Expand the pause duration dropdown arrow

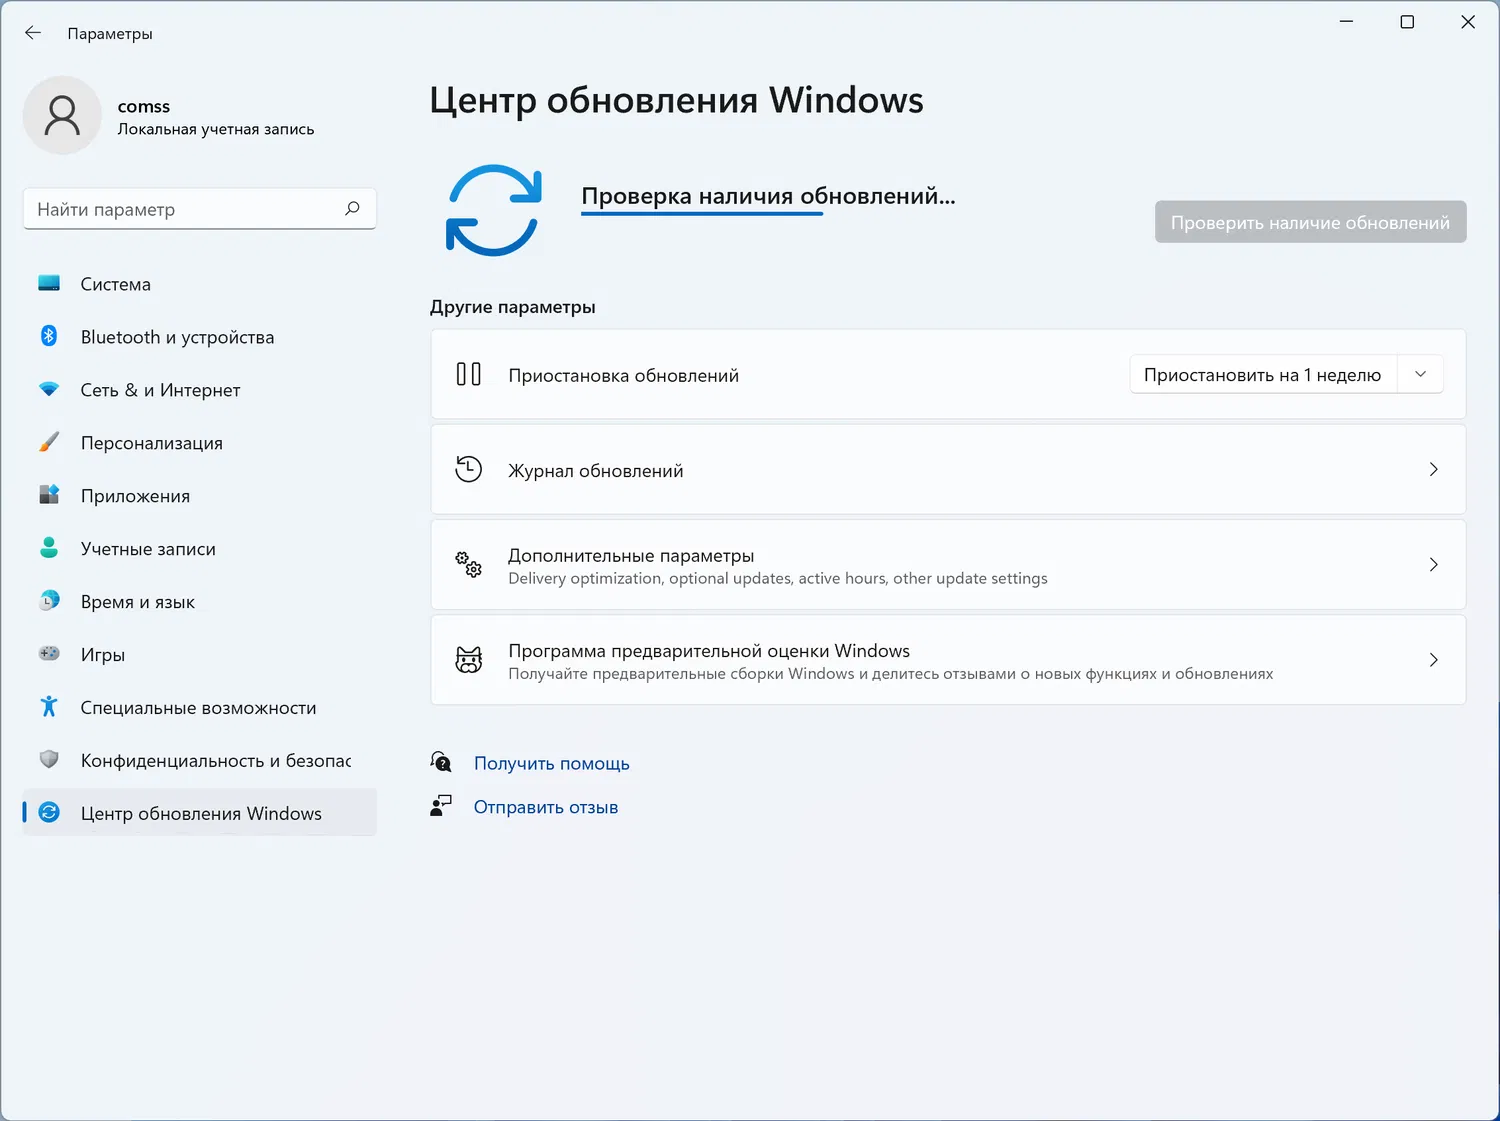coord(1419,373)
